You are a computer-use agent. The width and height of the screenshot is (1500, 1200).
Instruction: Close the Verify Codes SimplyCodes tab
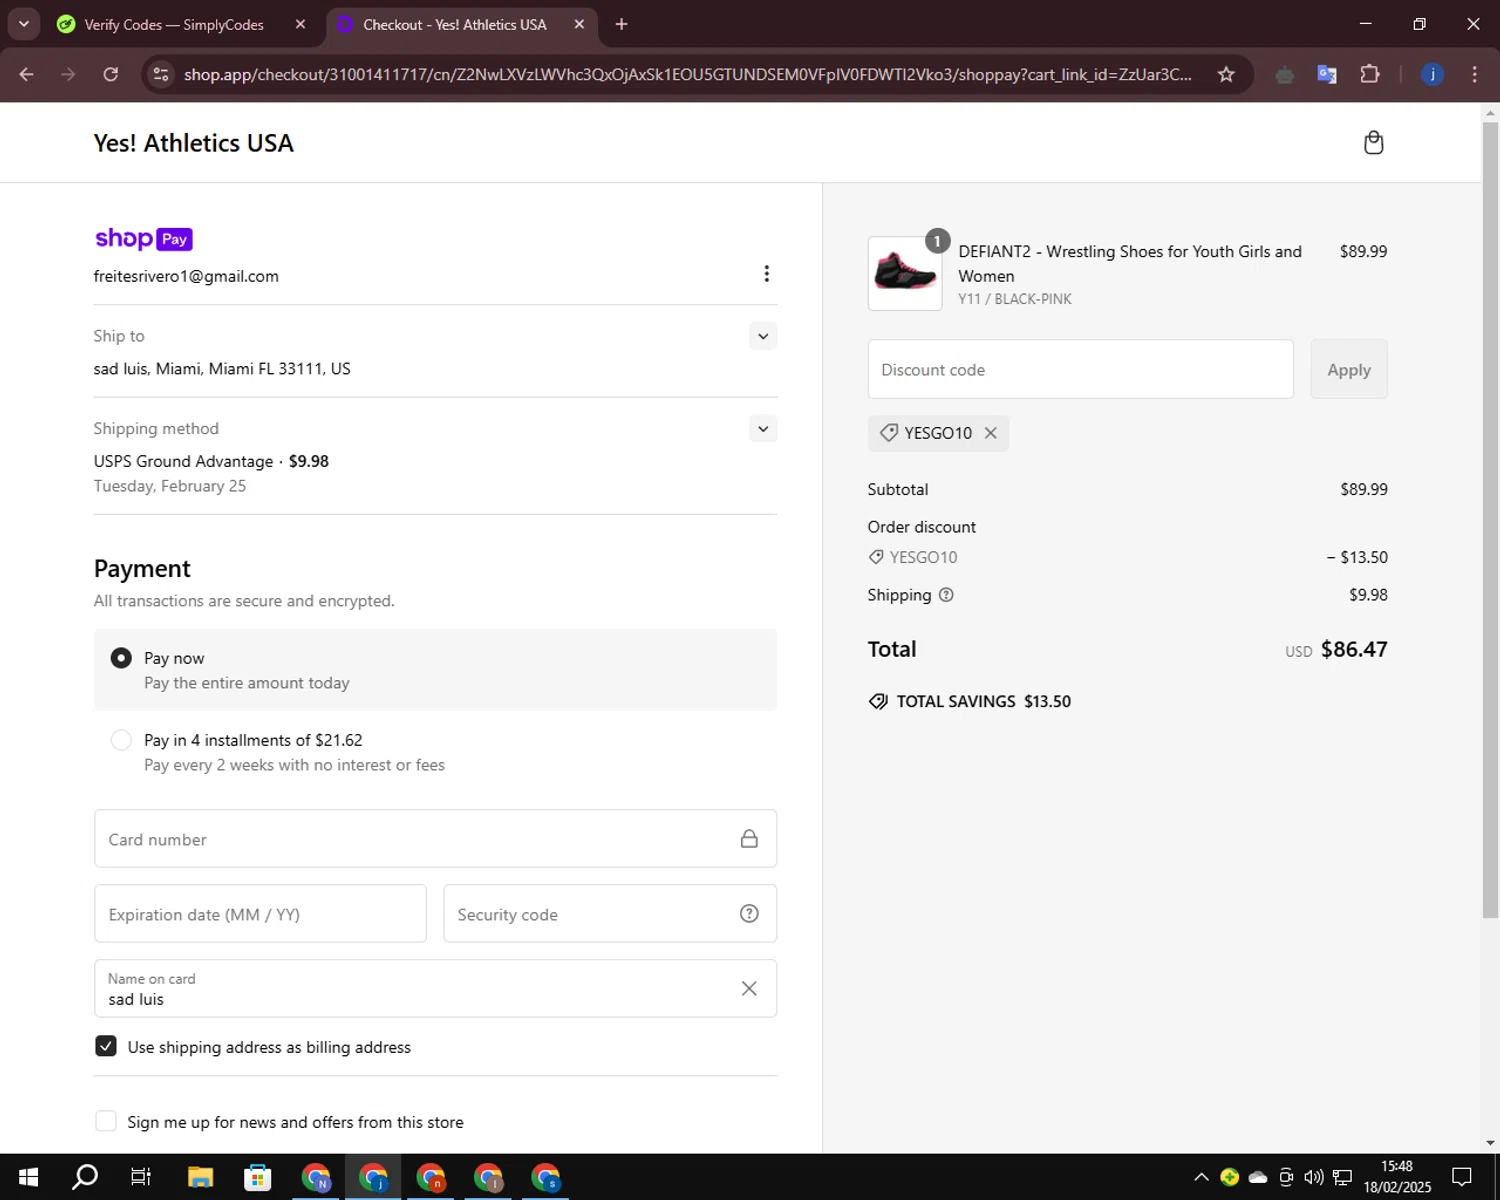point(300,24)
